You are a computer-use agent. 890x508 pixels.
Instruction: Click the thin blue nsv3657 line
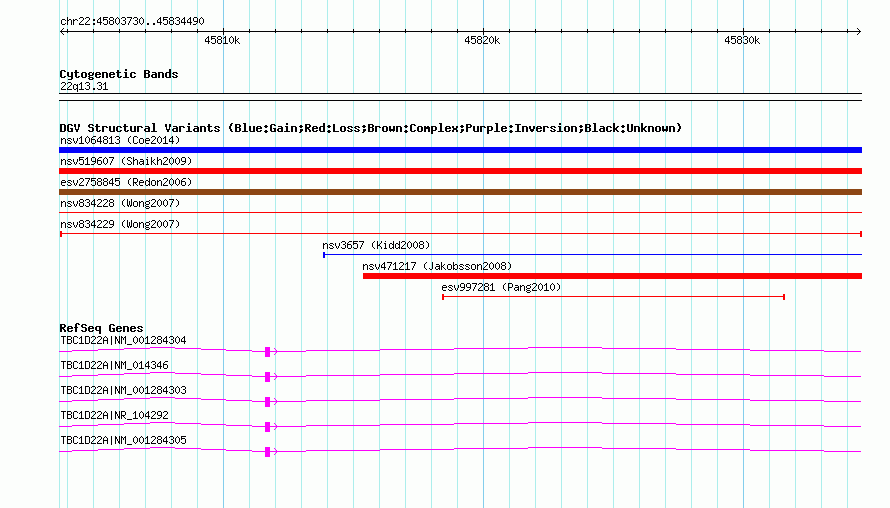pyautogui.click(x=593, y=254)
